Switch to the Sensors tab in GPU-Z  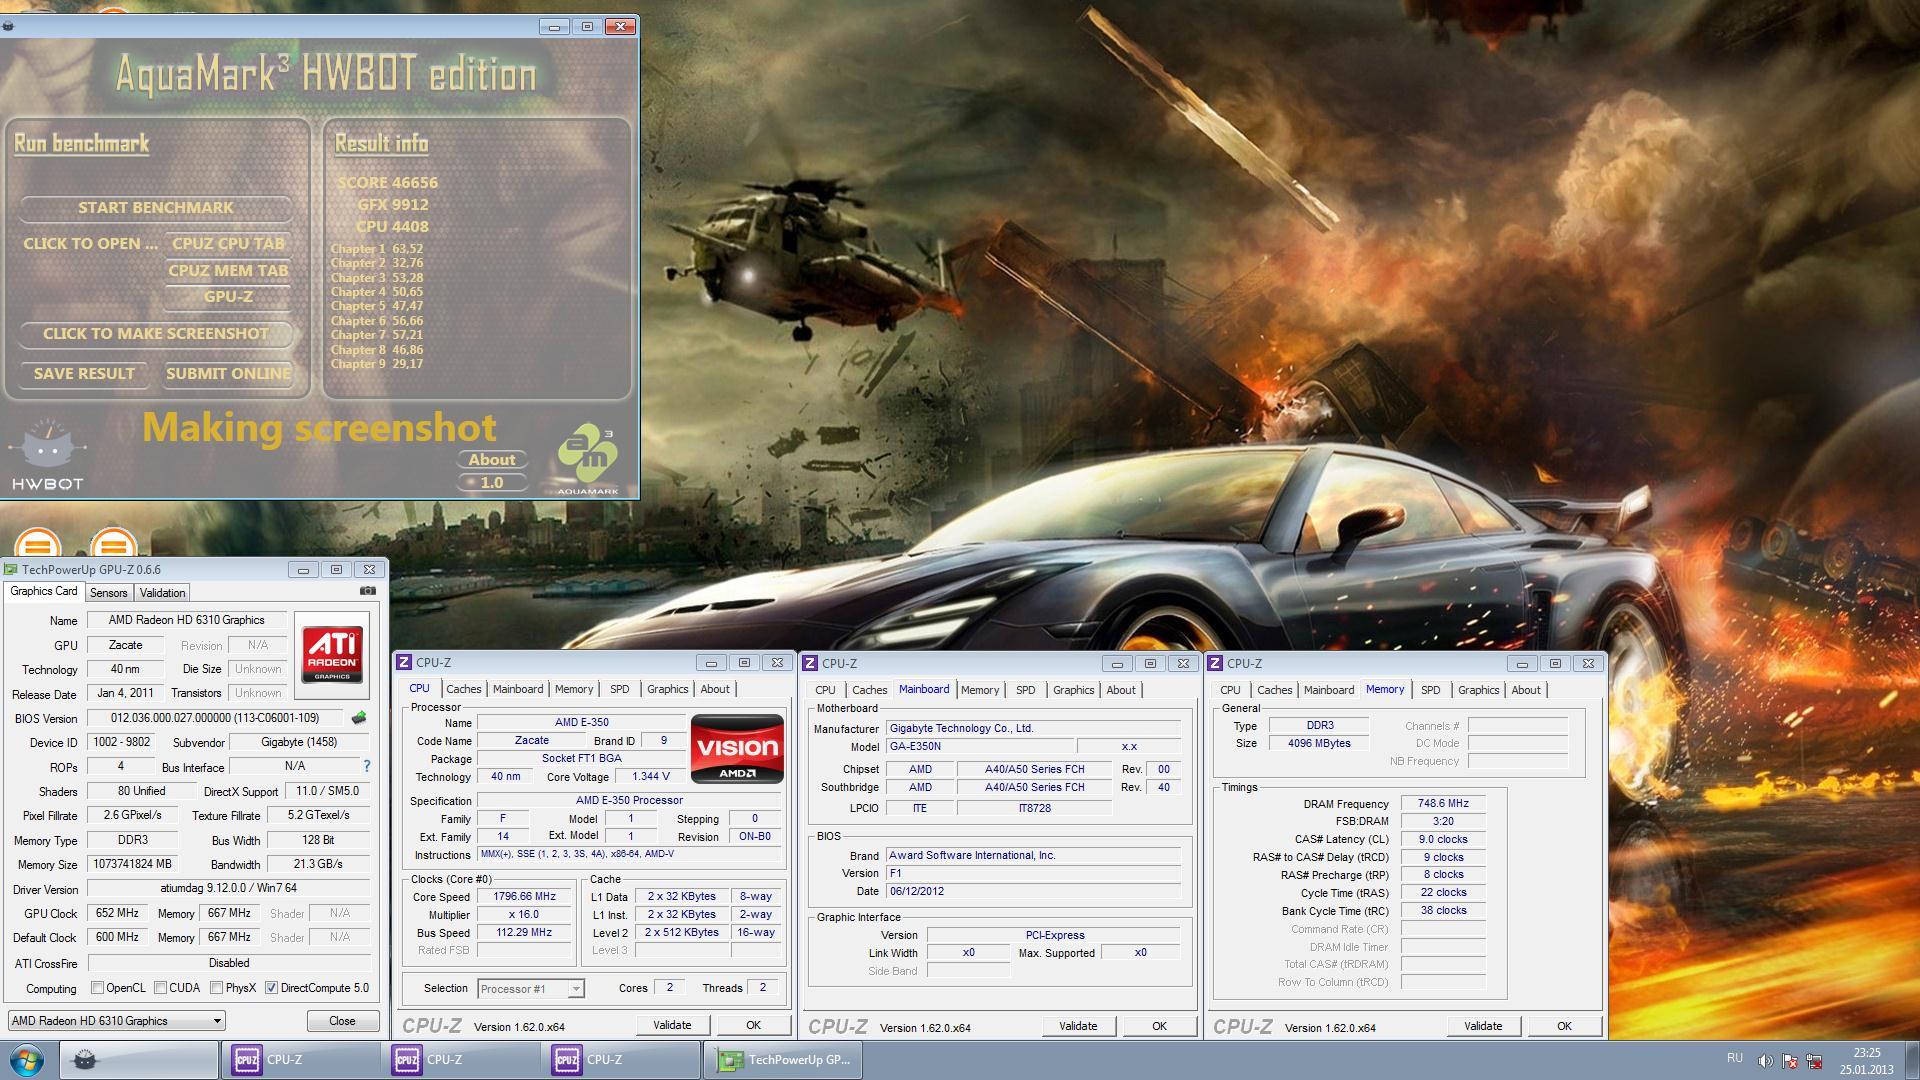tap(109, 593)
